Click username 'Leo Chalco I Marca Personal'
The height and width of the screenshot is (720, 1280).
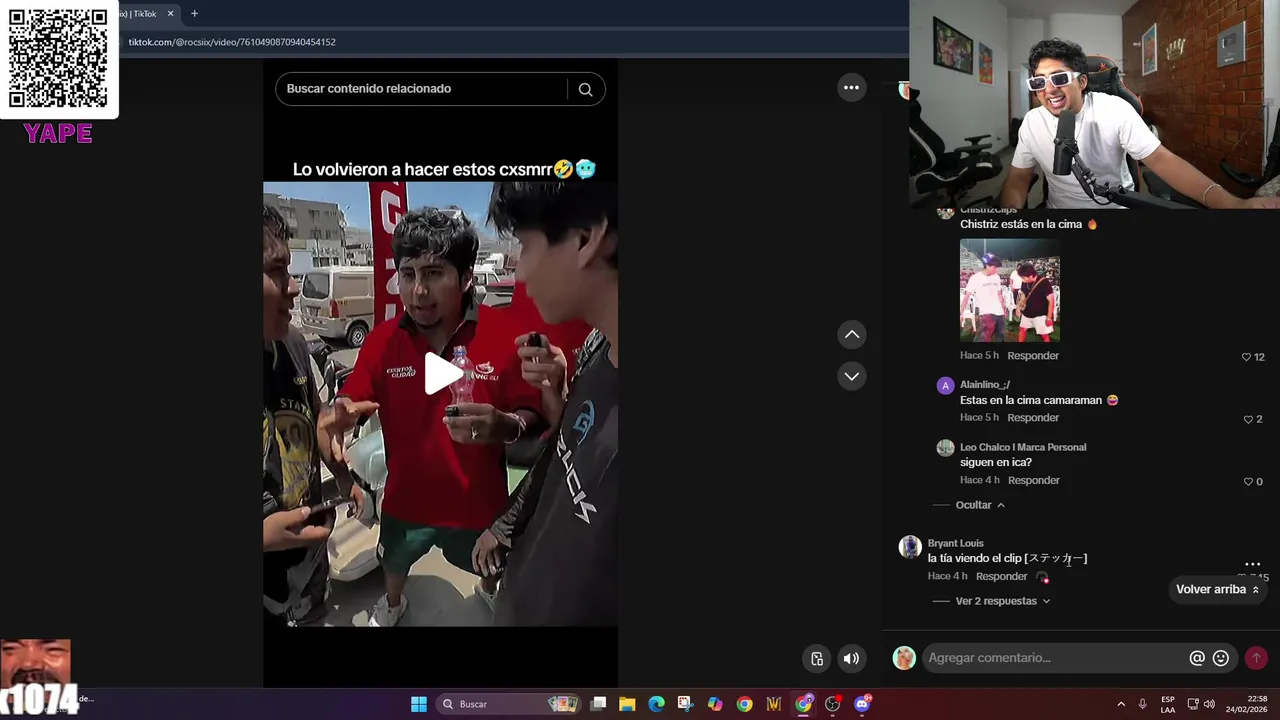point(1022,447)
